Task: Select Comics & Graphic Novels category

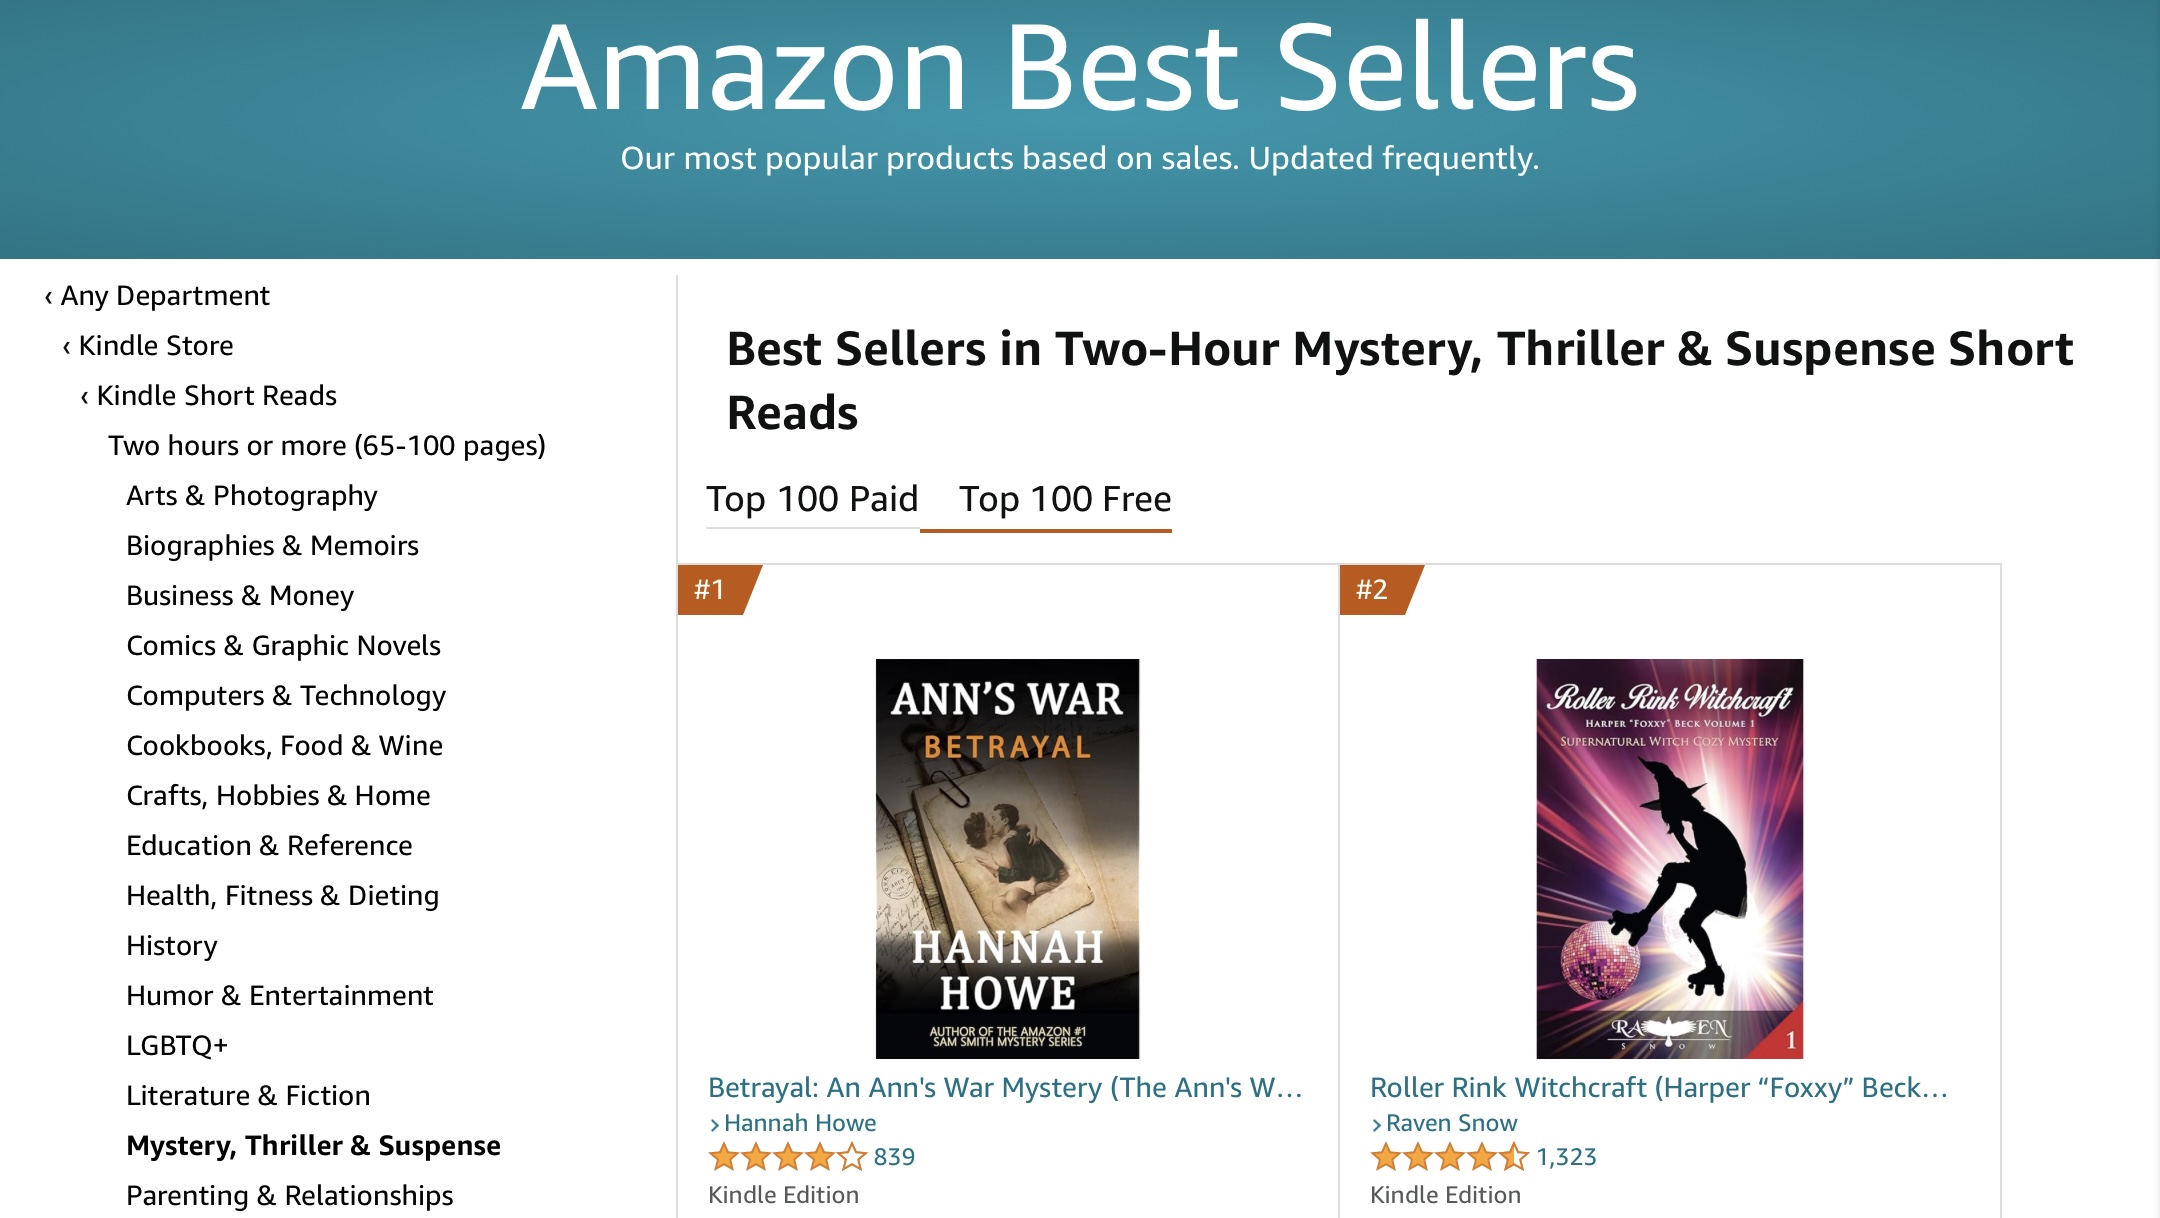Action: [283, 646]
